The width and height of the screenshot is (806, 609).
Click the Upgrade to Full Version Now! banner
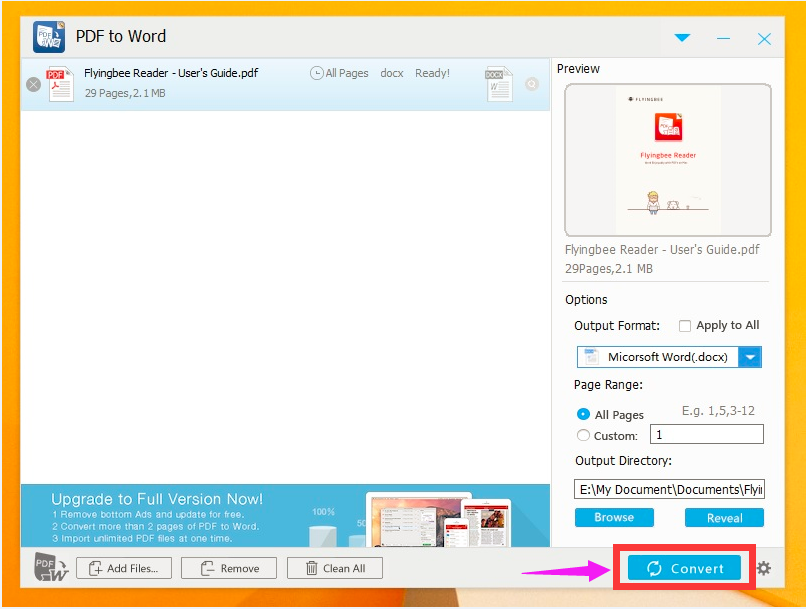pyautogui.click(x=285, y=515)
